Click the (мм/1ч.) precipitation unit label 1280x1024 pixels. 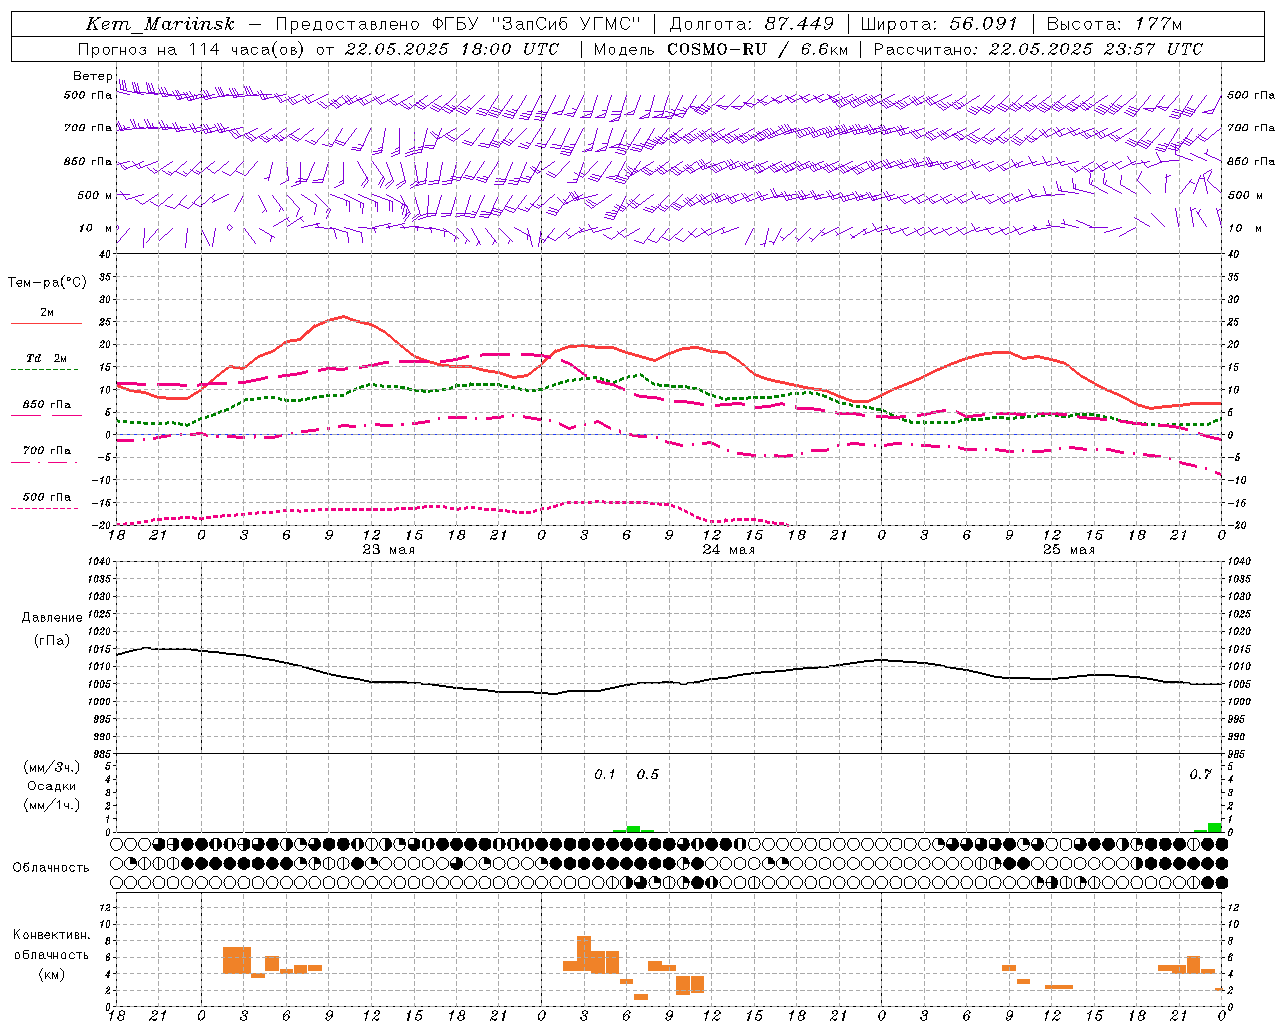52,805
